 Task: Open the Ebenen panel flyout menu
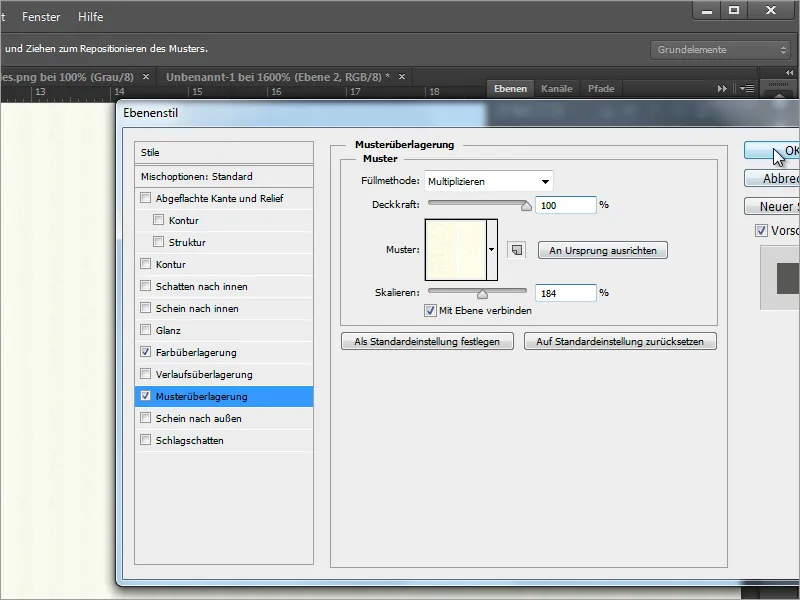click(745, 88)
